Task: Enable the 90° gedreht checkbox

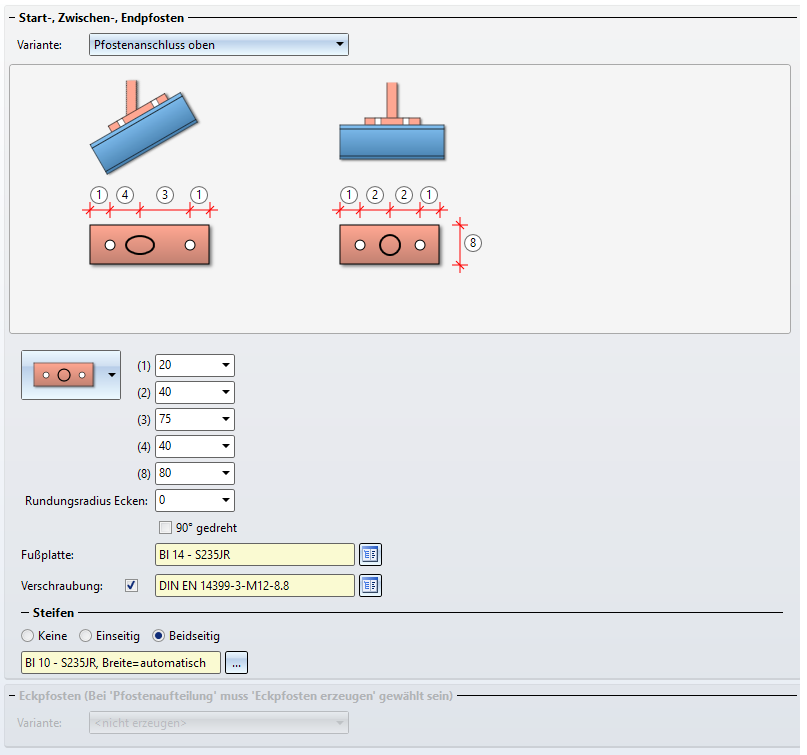Action: pos(166,527)
